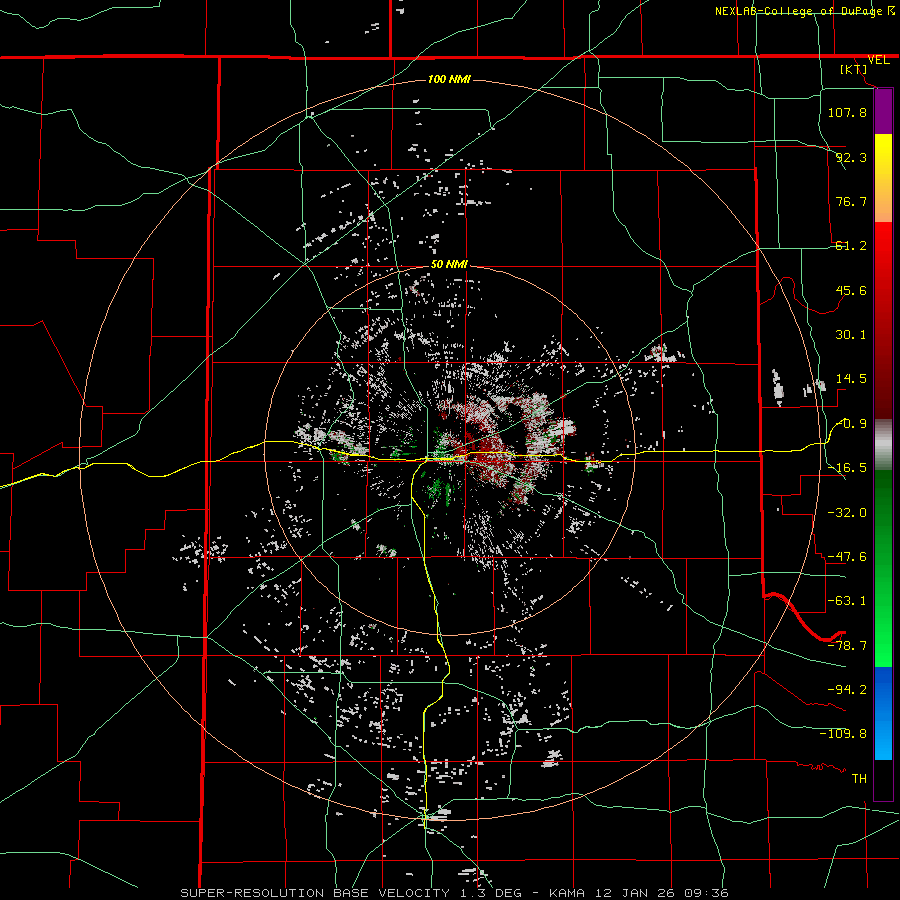Select the 76.7 scale value
This screenshot has height=900, width=900.
[851, 201]
